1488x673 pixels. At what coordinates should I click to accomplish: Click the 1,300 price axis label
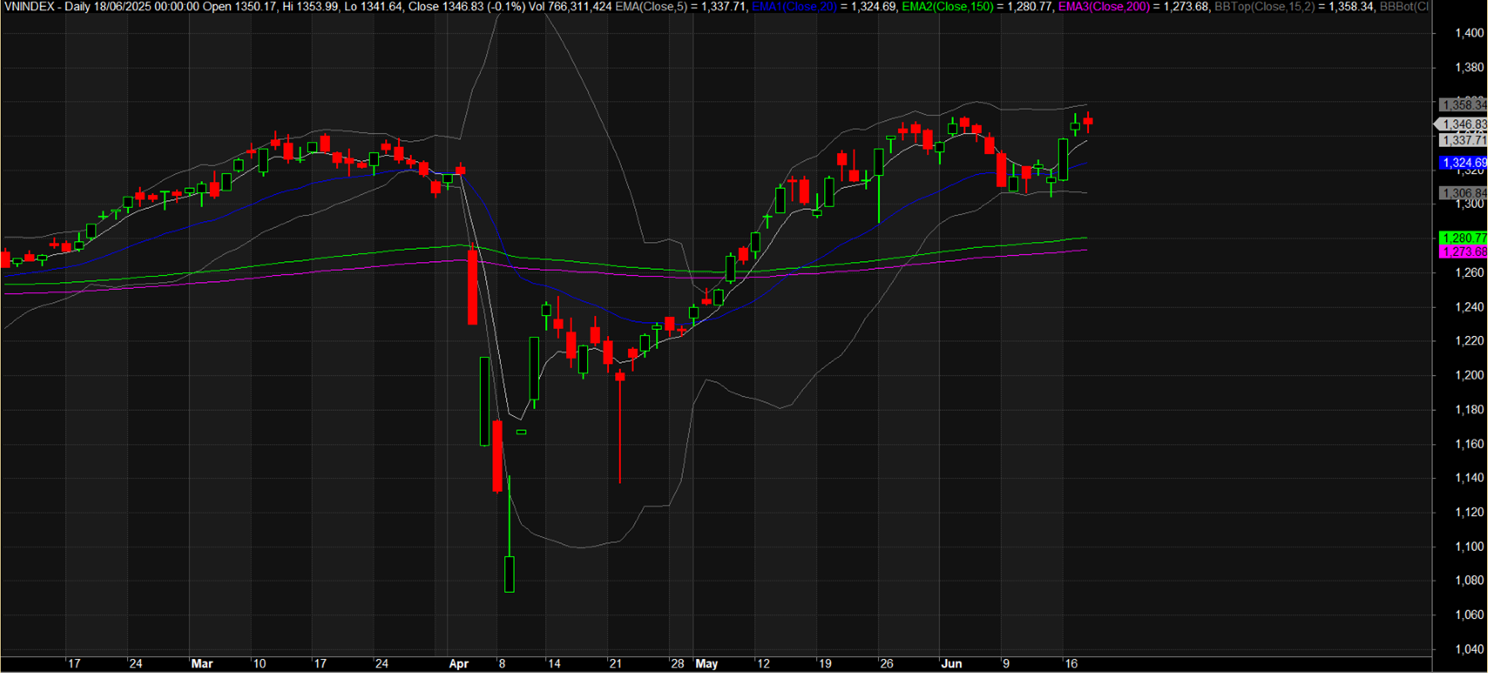[1469, 204]
